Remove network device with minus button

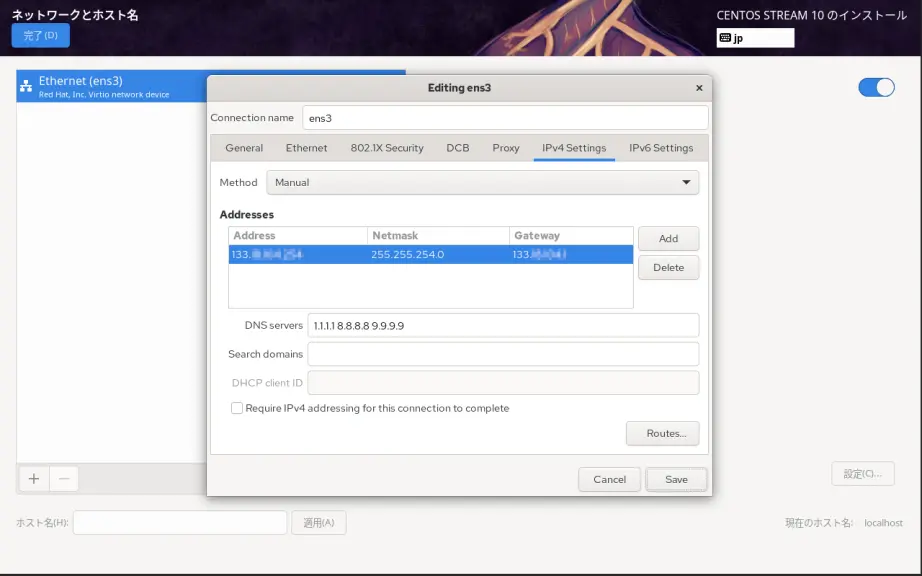click(x=64, y=479)
